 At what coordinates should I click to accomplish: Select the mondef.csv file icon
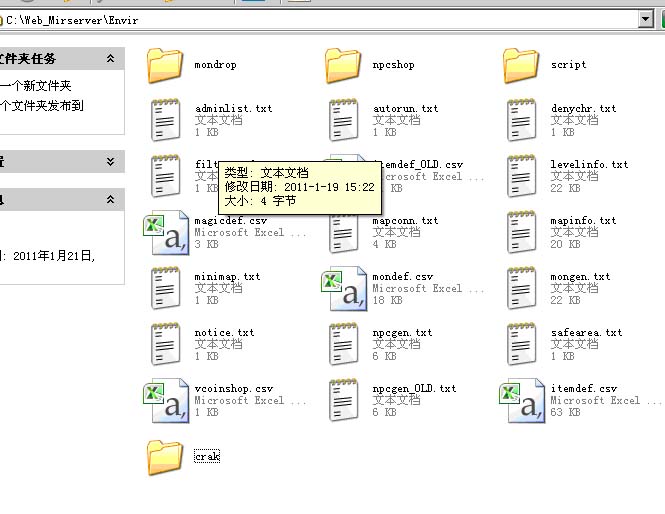tap(344, 288)
